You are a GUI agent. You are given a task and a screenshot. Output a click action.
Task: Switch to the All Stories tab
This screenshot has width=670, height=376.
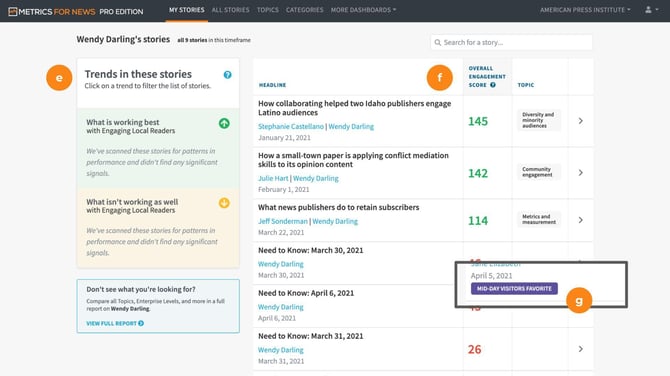(x=231, y=10)
